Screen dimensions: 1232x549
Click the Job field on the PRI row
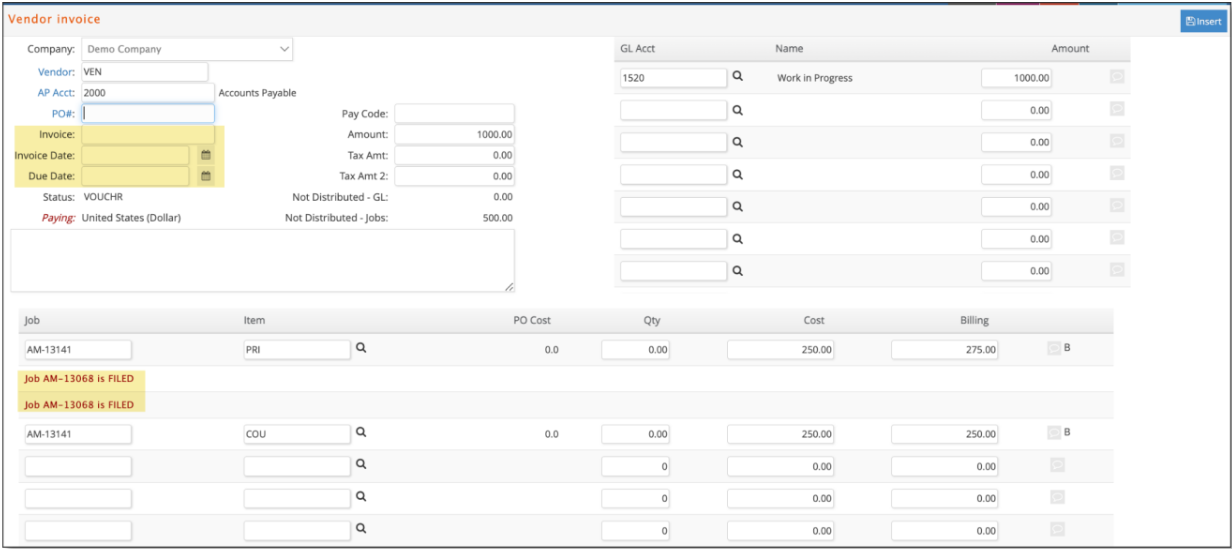[78, 350]
